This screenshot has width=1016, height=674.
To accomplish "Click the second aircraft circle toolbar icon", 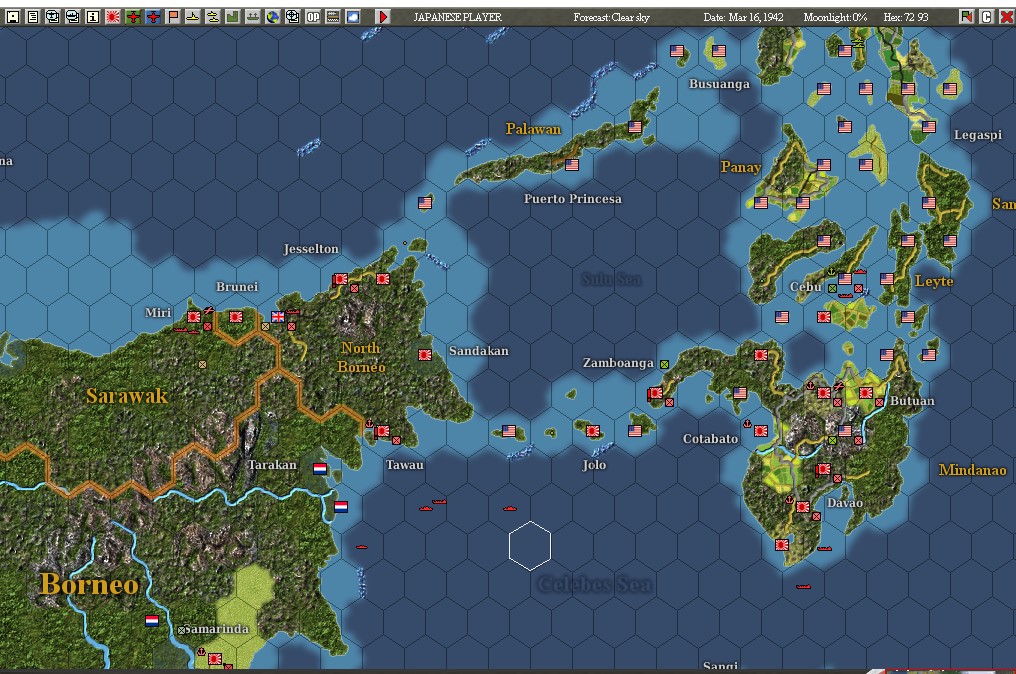I will click(73, 17).
